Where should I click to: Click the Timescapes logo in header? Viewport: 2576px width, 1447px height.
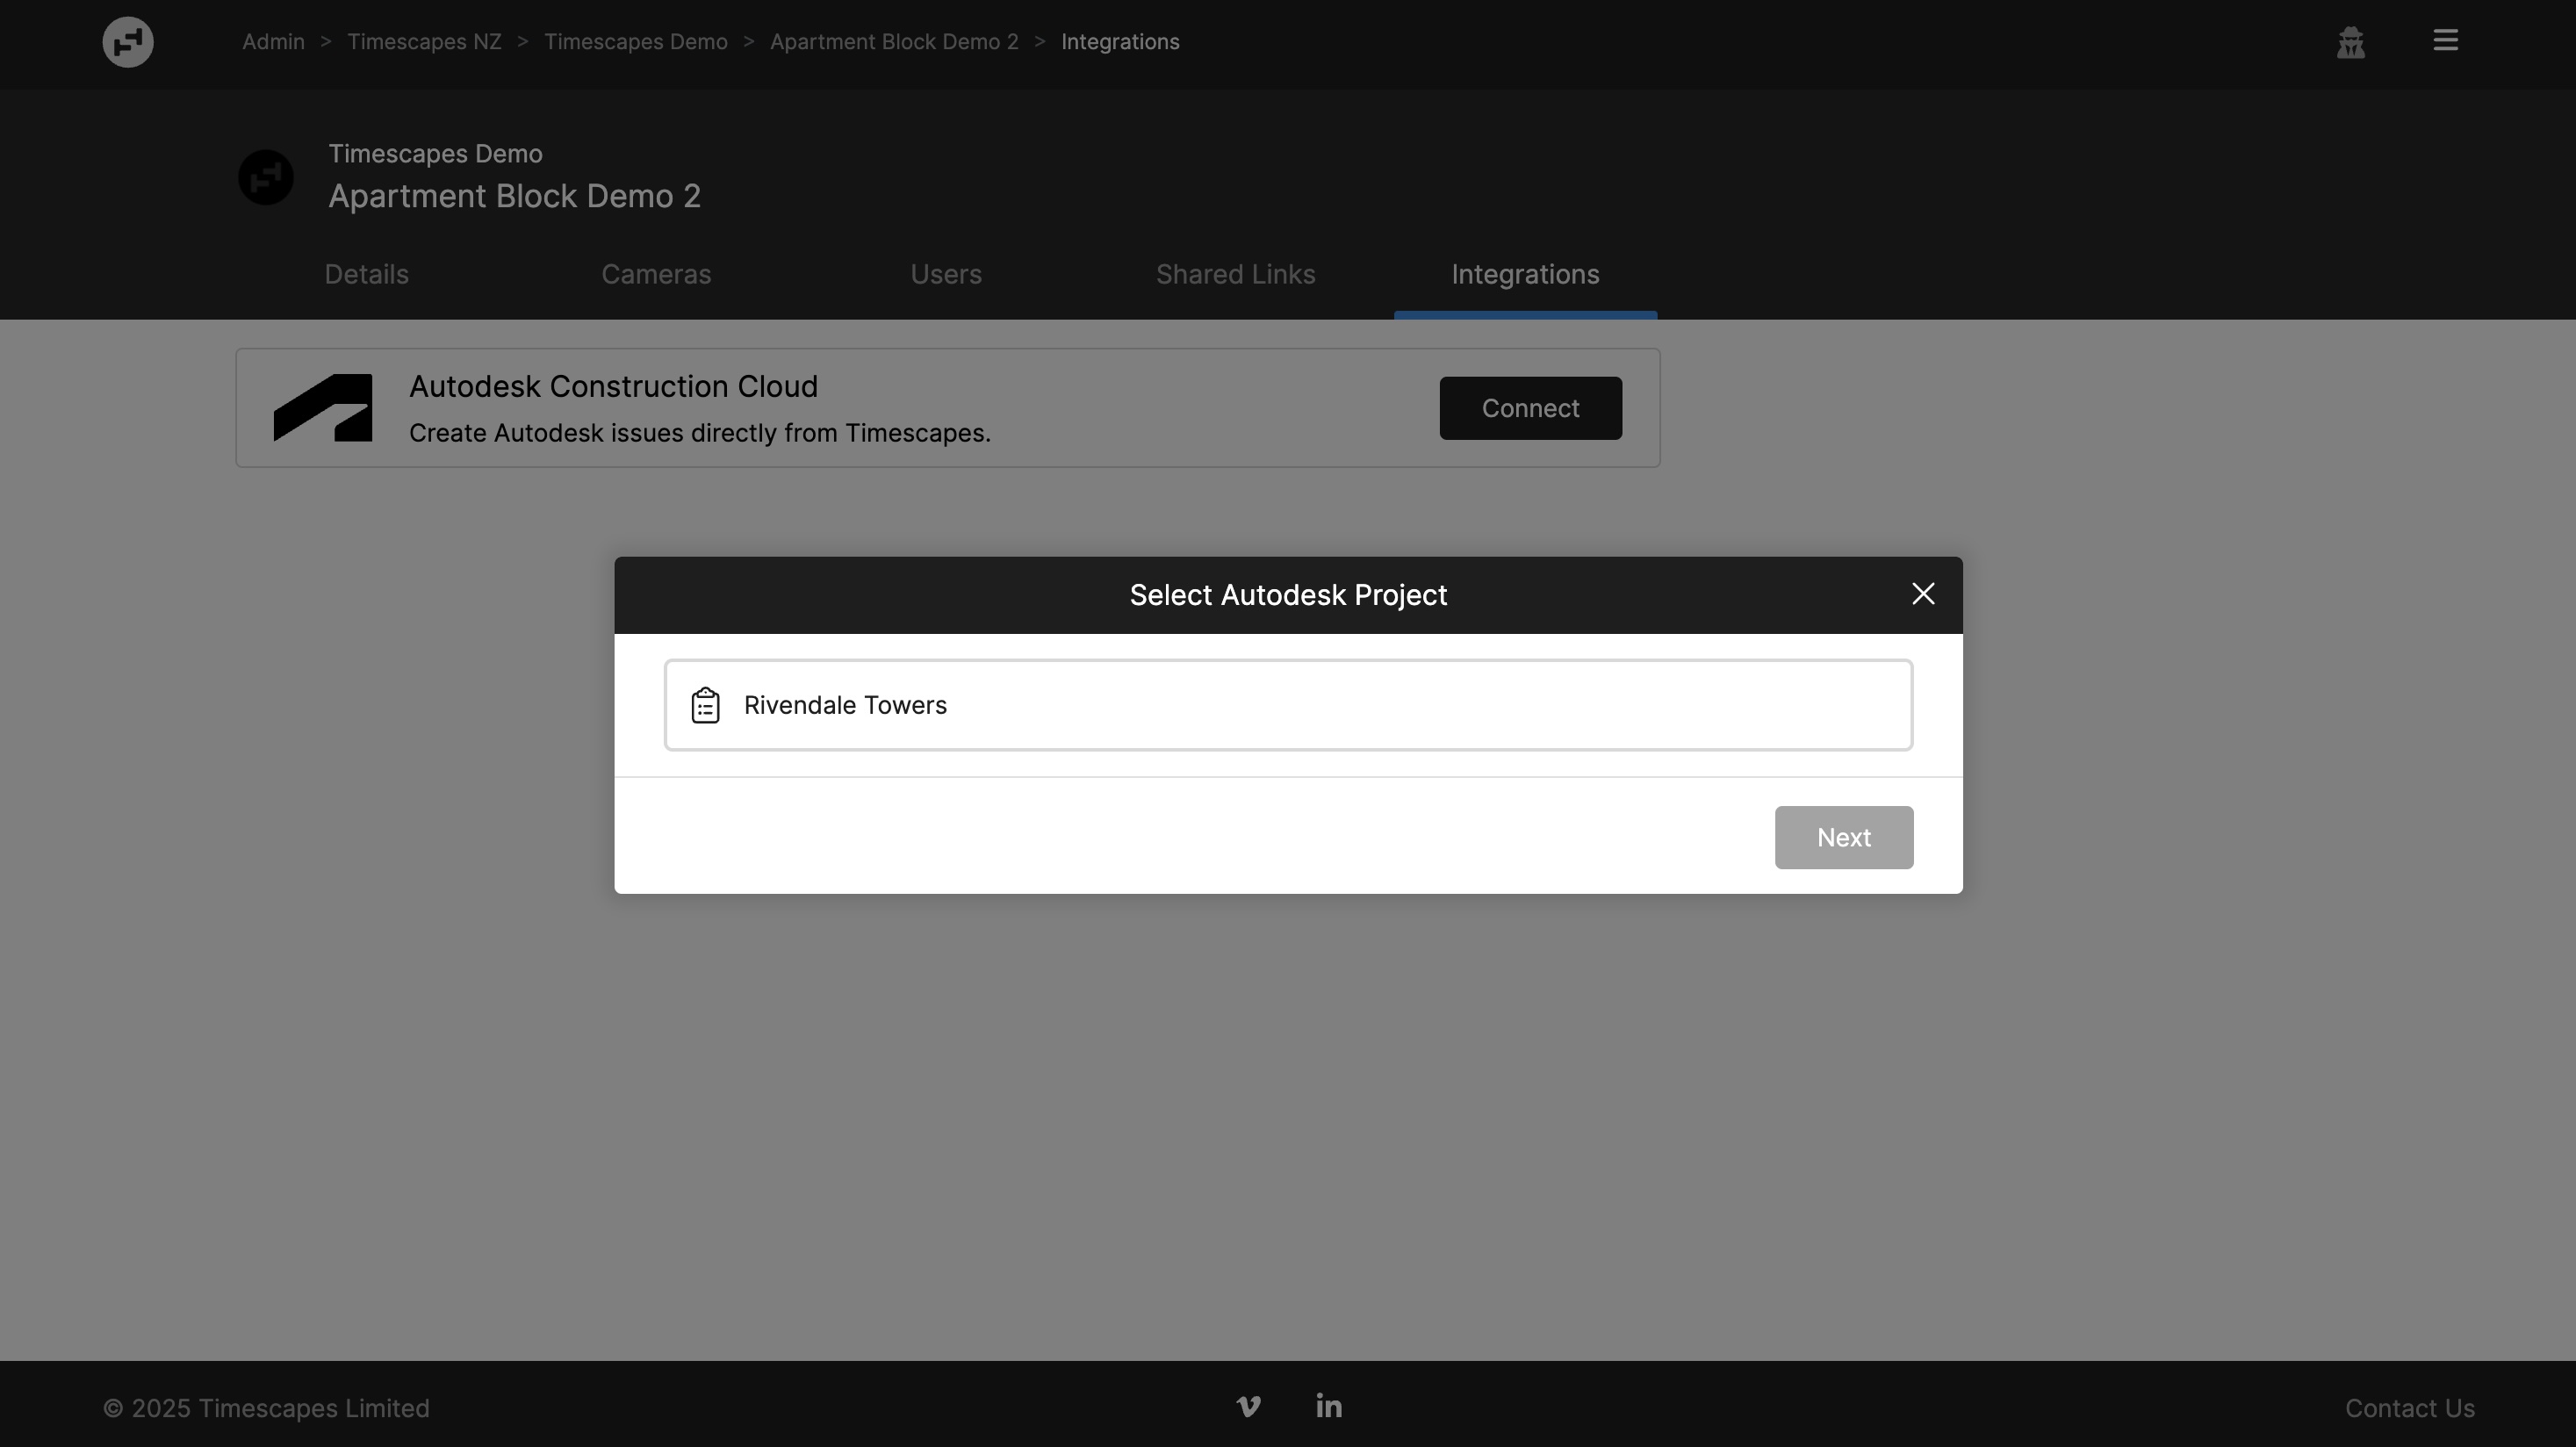point(128,42)
